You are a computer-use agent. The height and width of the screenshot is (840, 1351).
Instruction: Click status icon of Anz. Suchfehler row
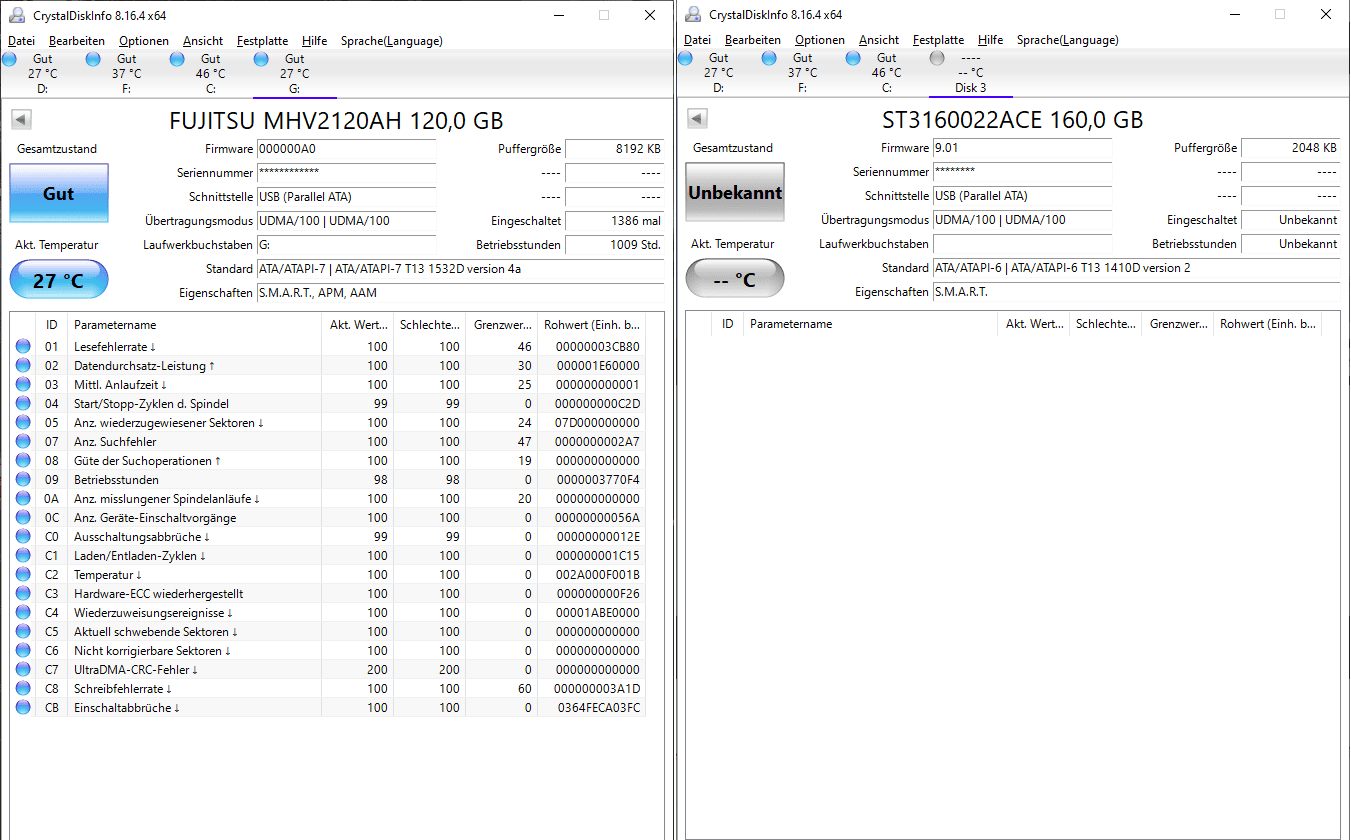pyautogui.click(x=23, y=442)
